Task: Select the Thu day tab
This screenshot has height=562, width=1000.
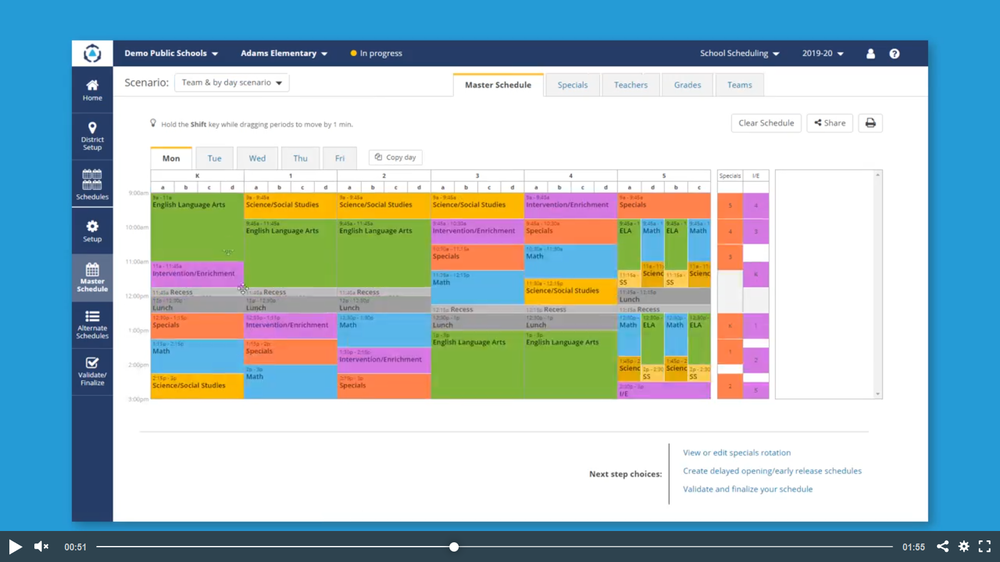Action: click(300, 158)
